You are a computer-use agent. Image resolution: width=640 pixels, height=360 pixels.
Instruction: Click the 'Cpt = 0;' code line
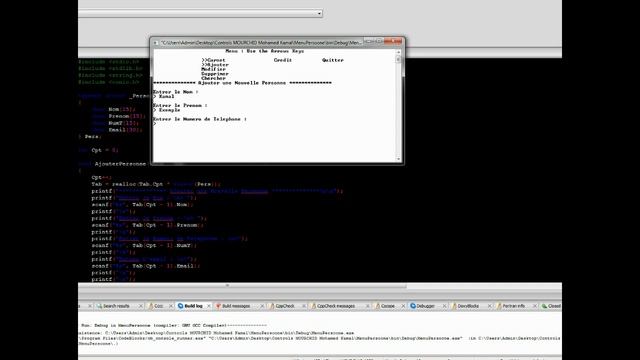pos(98,150)
